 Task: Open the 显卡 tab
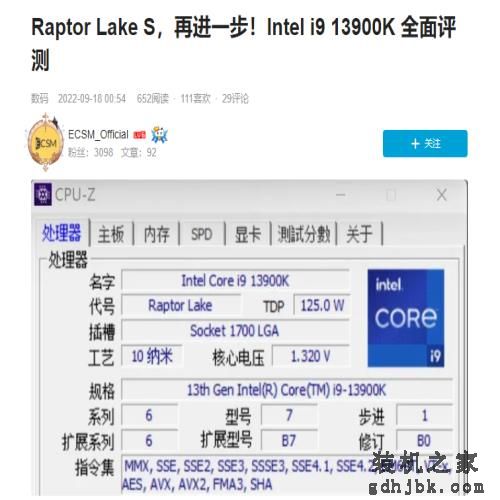248,234
